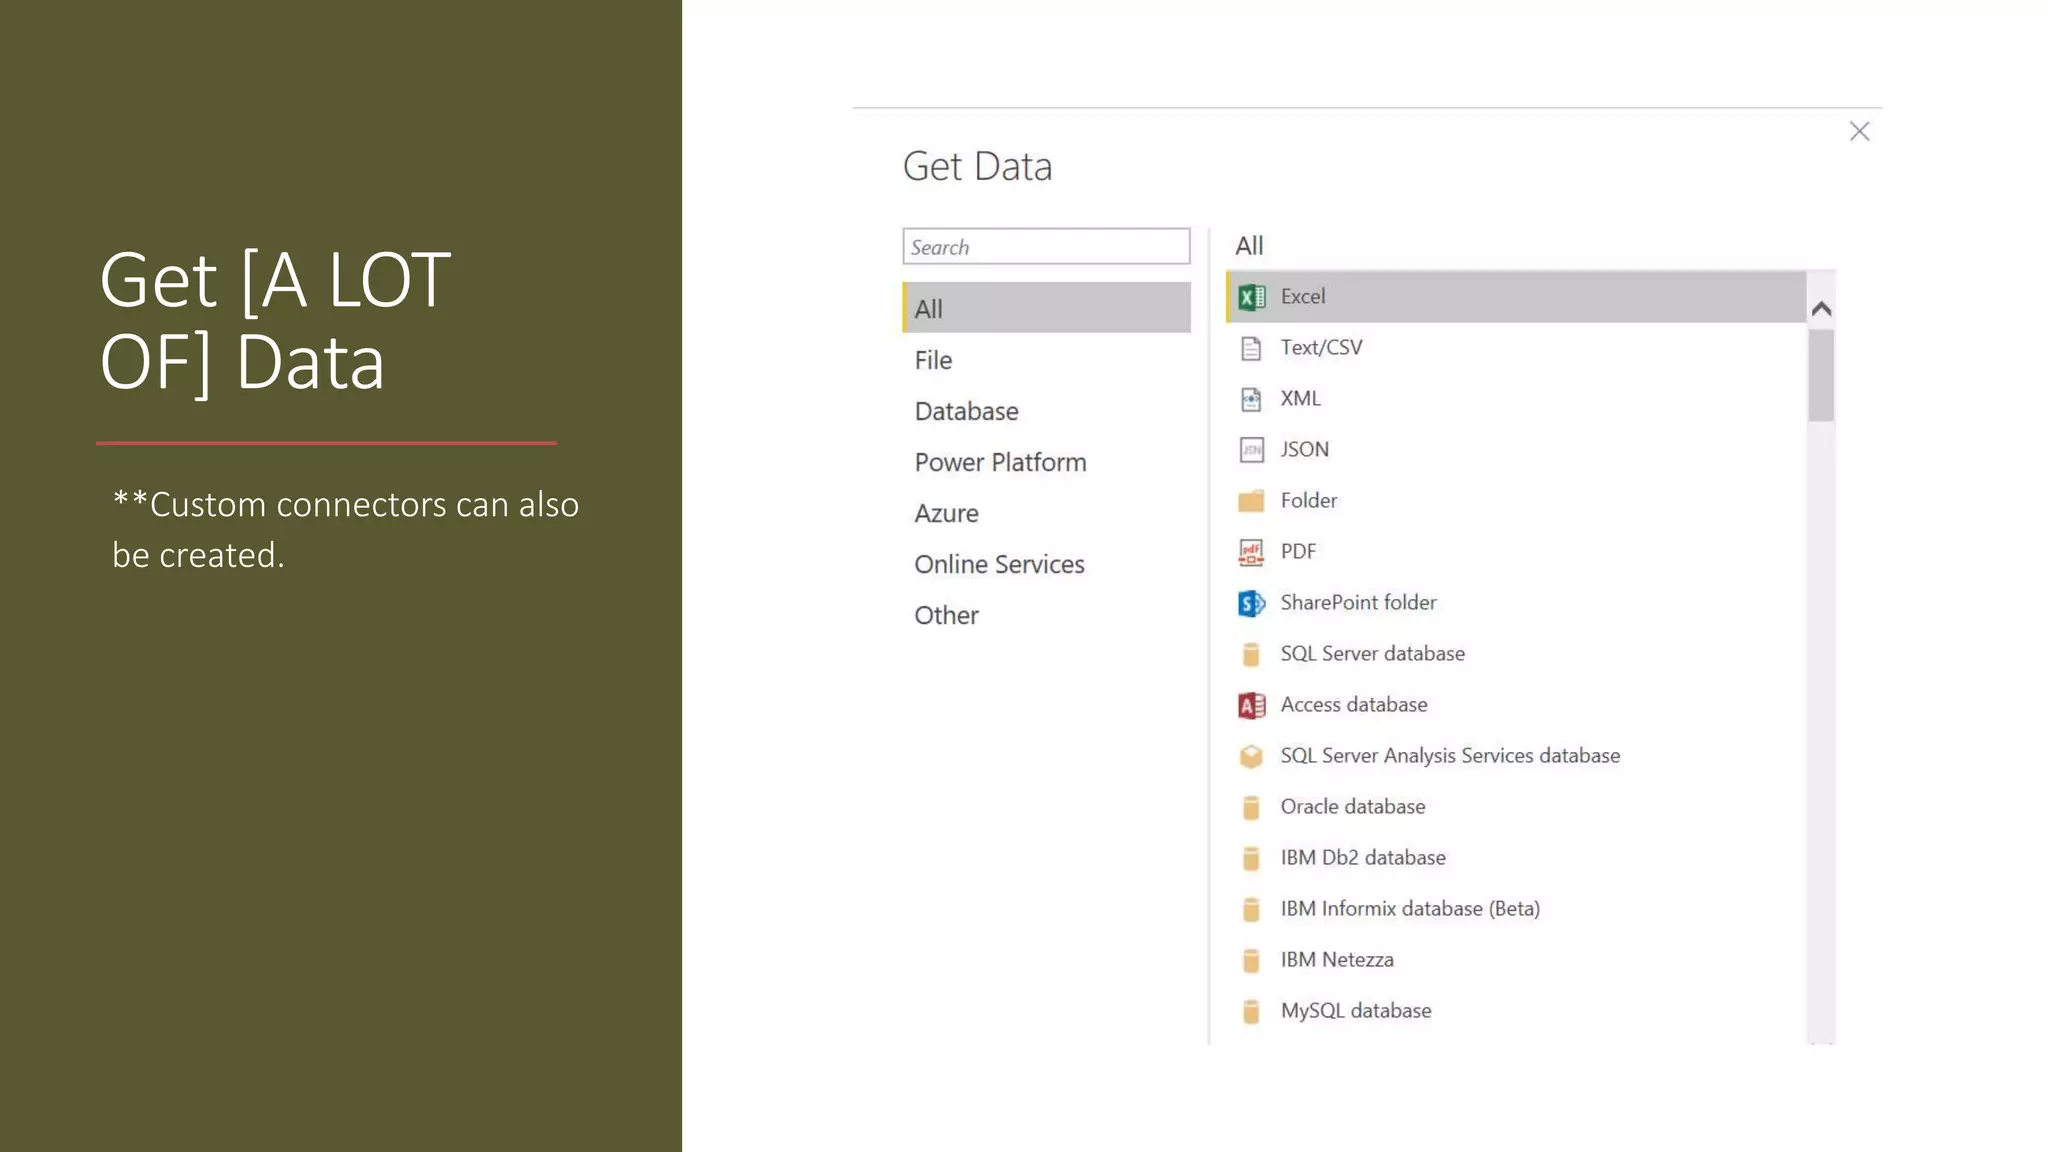This screenshot has width=2048, height=1152.
Task: Close the Get Data dialog
Action: tap(1859, 132)
